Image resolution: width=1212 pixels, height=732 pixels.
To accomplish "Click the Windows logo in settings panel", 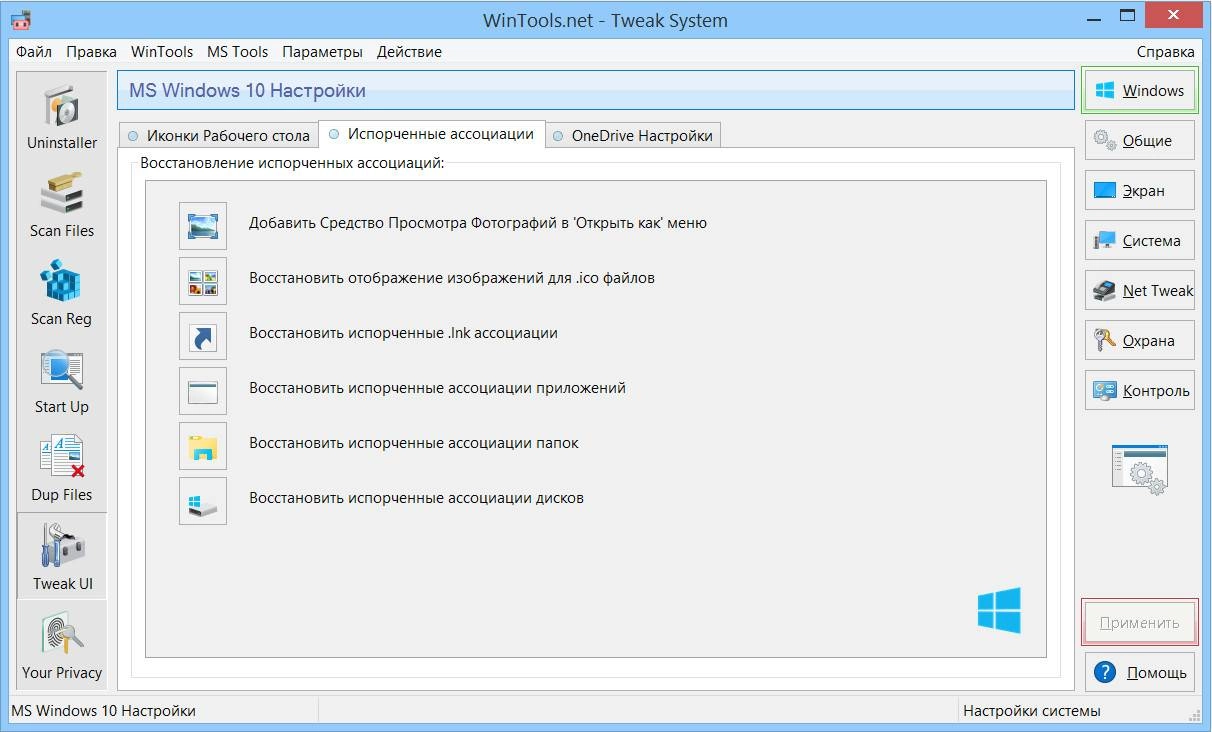I will click(999, 610).
